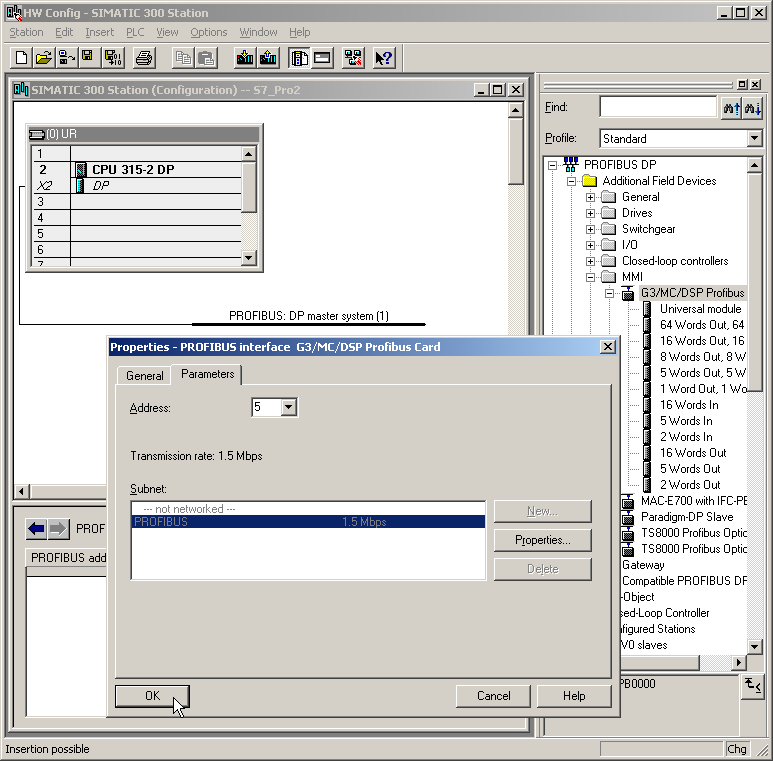Select Universal module in catalog tree
This screenshot has width=773, height=761.
coord(701,309)
